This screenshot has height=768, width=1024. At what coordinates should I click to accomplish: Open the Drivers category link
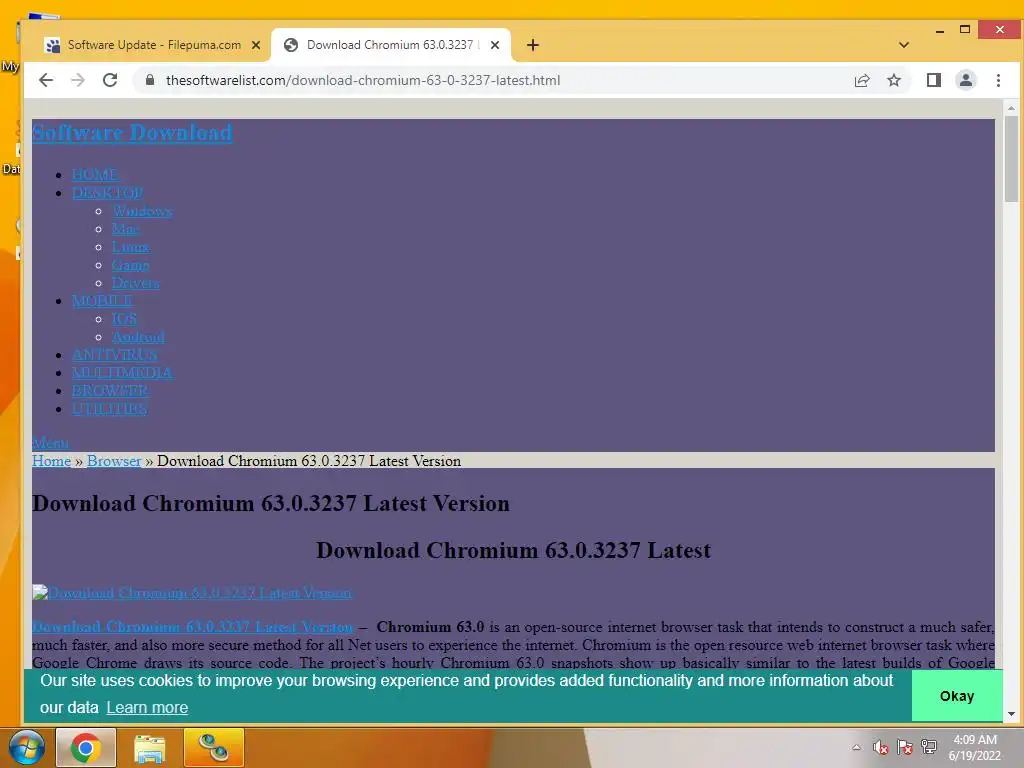tap(135, 283)
